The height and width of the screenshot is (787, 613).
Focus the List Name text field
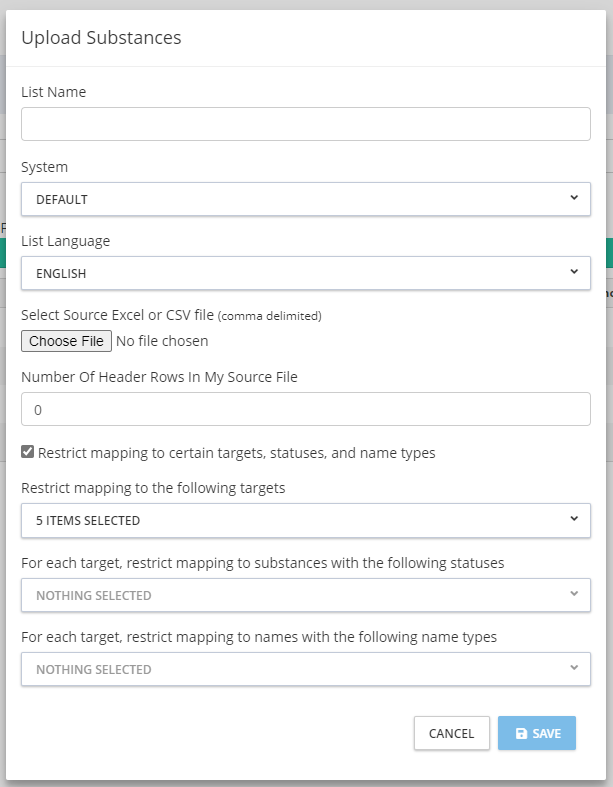305,124
